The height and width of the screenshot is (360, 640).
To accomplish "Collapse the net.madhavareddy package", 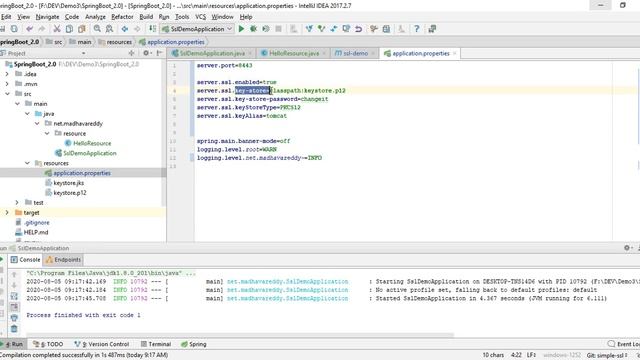I will point(37,123).
